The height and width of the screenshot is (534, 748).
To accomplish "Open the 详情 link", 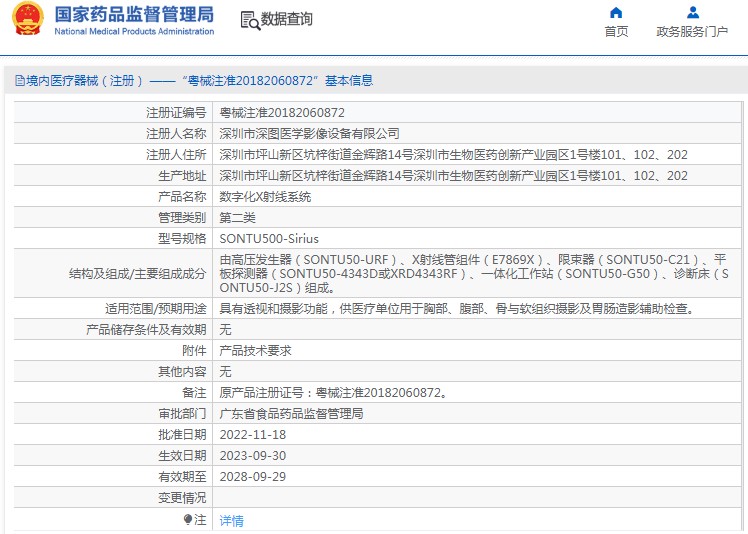I will pyautogui.click(x=231, y=521).
